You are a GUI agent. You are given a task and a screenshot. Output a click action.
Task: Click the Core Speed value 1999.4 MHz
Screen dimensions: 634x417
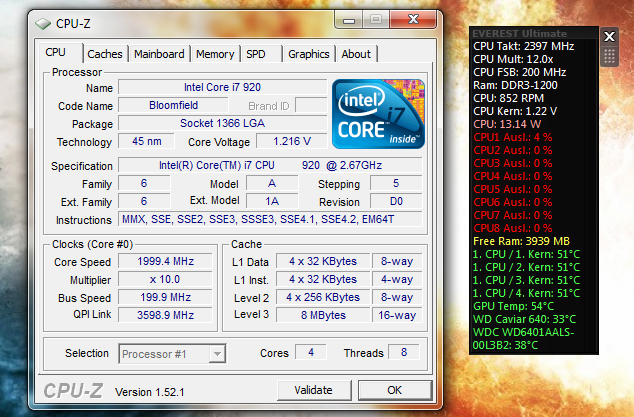(x=165, y=261)
